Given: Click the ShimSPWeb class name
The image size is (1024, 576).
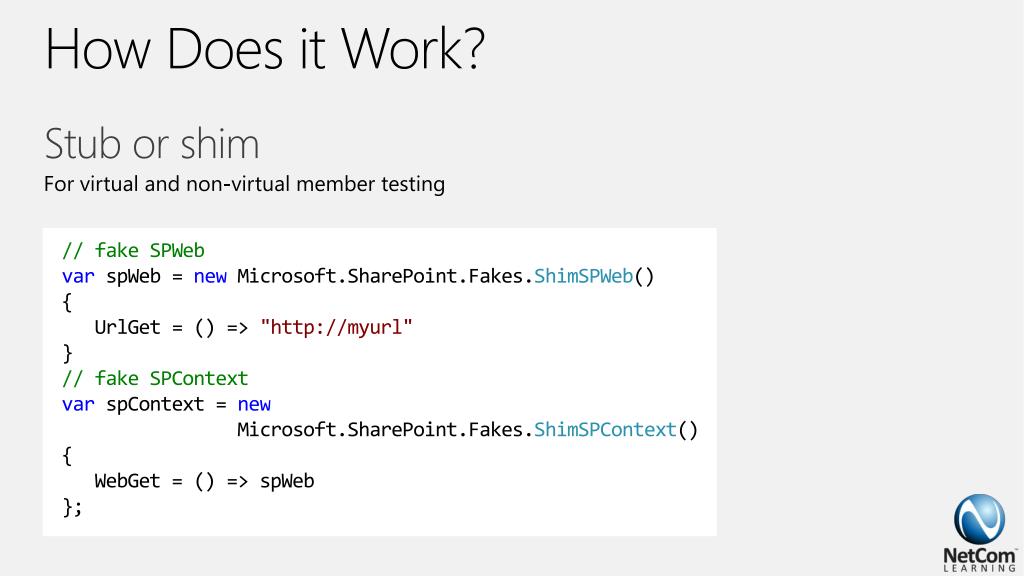Looking at the screenshot, I should tap(583, 276).
